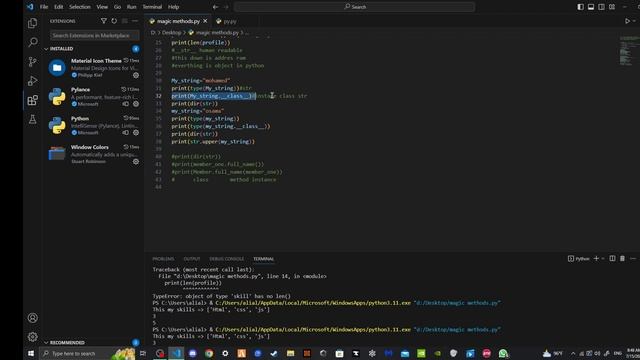Open Chrome from the taskbar
The width and height of the screenshot is (640, 360).
[x=209, y=353]
